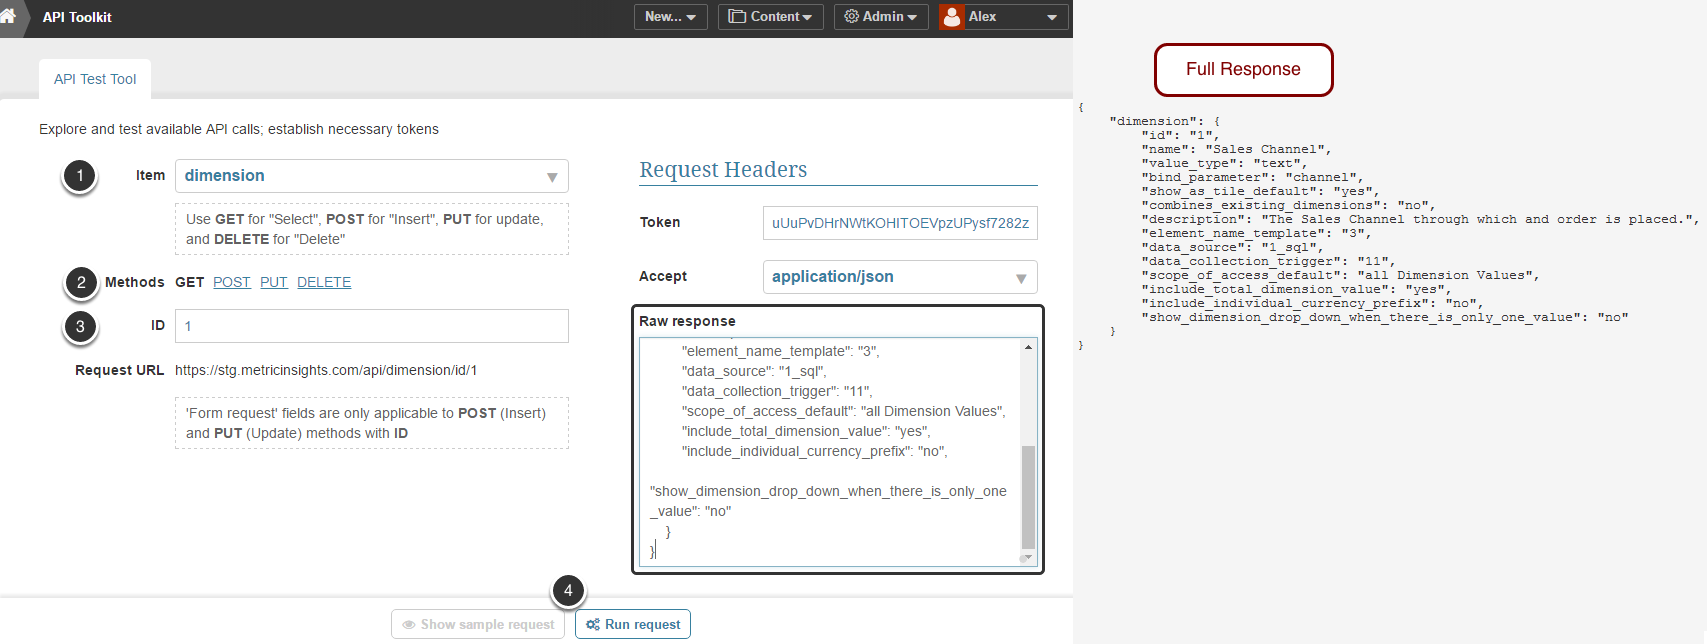The image size is (1707, 644).
Task: Click the Show sample request button
Action: click(x=478, y=624)
